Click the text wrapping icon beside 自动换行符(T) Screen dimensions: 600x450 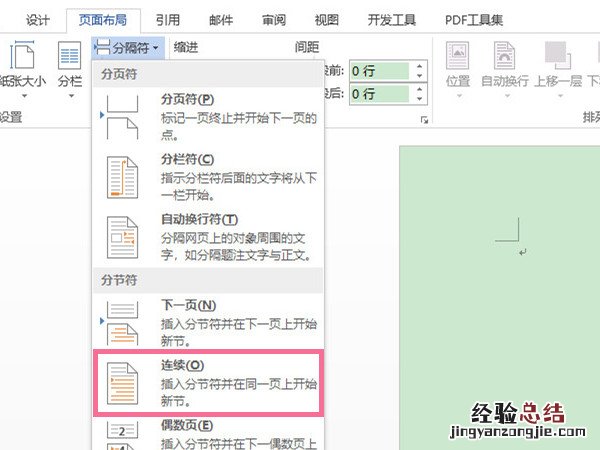click(122, 237)
